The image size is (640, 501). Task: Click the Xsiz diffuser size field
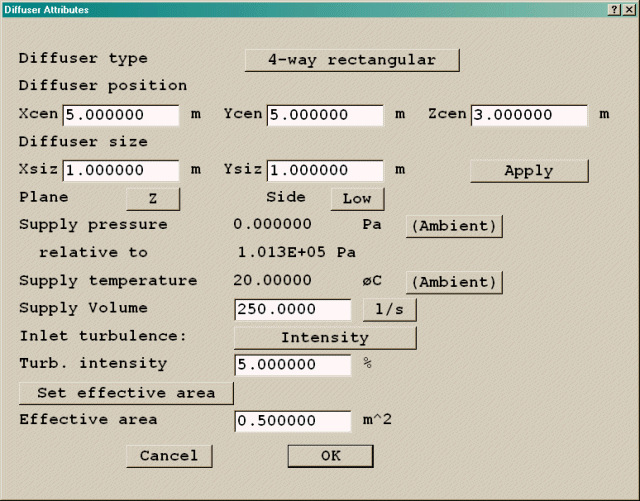pyautogui.click(x=121, y=171)
